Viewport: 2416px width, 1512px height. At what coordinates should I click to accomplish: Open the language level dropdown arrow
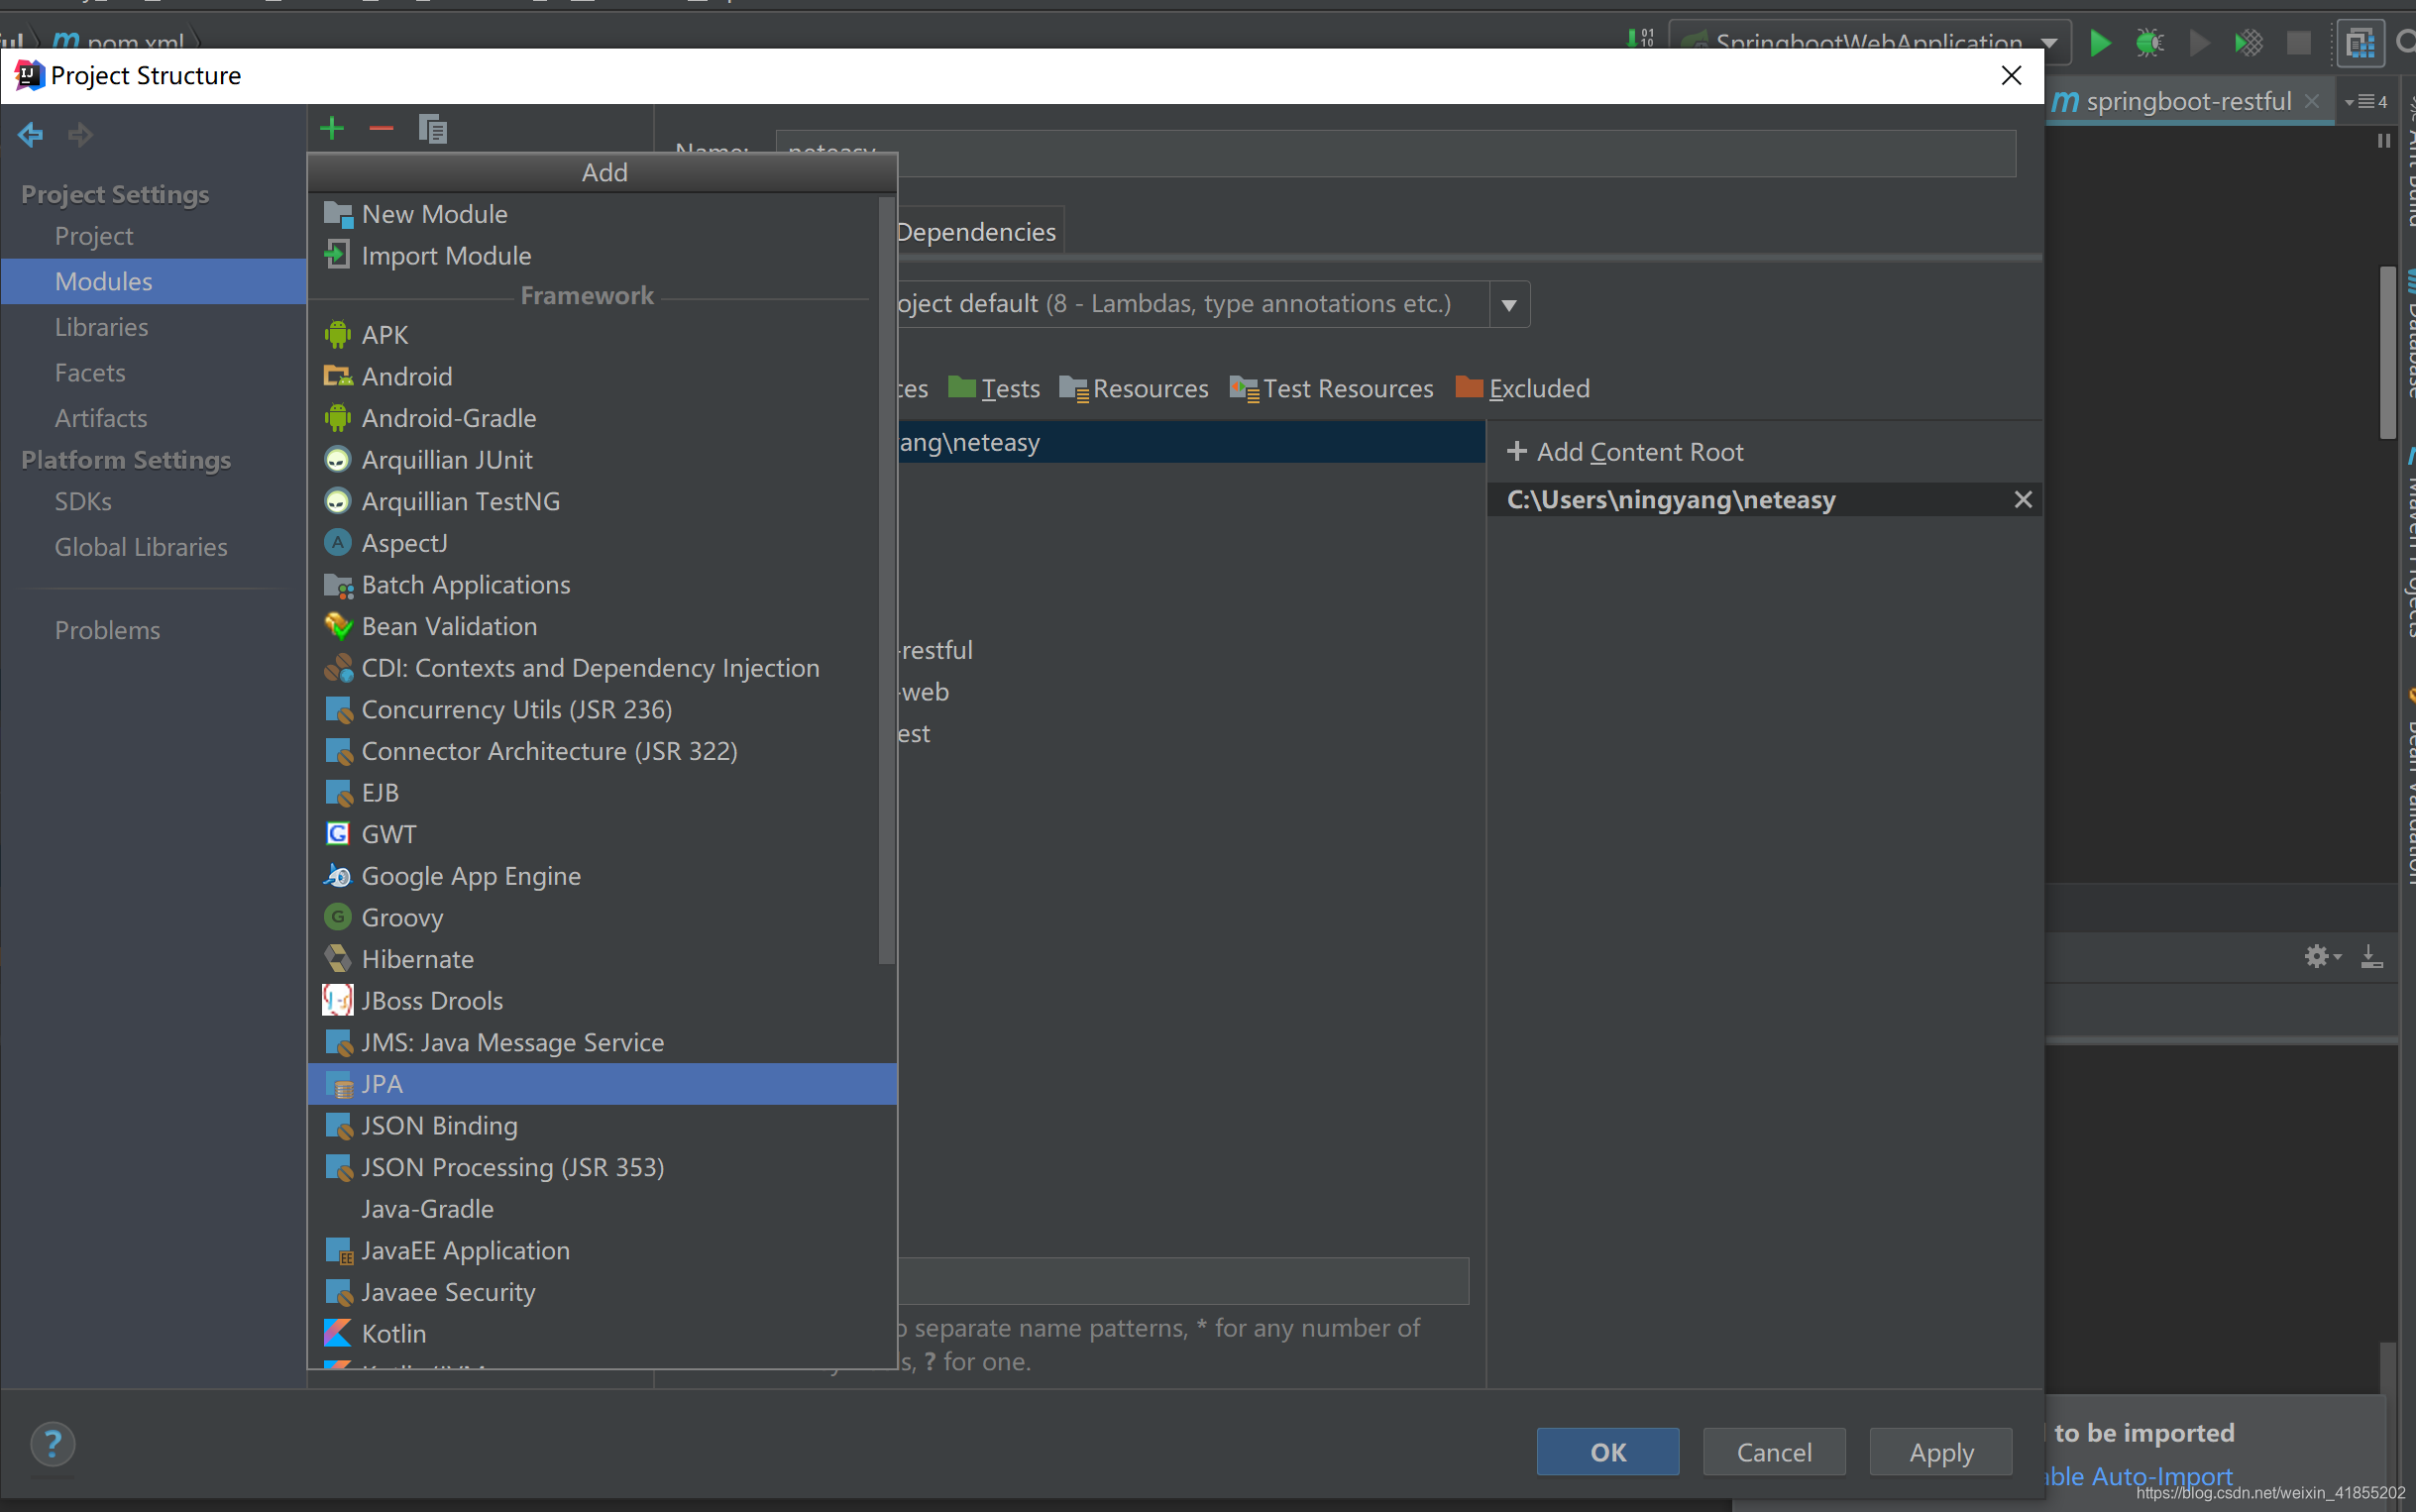[1509, 304]
